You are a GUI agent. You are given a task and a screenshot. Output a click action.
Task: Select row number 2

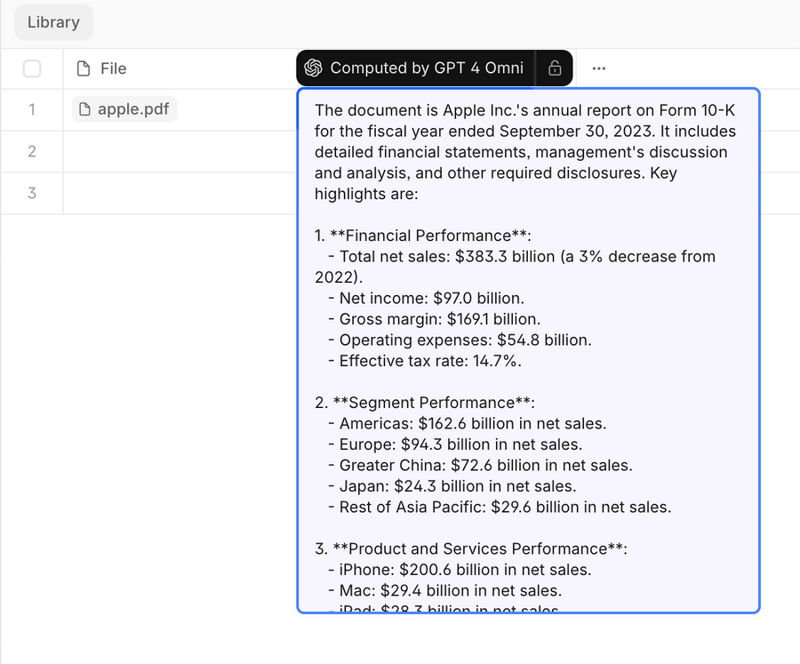pyautogui.click(x=32, y=151)
